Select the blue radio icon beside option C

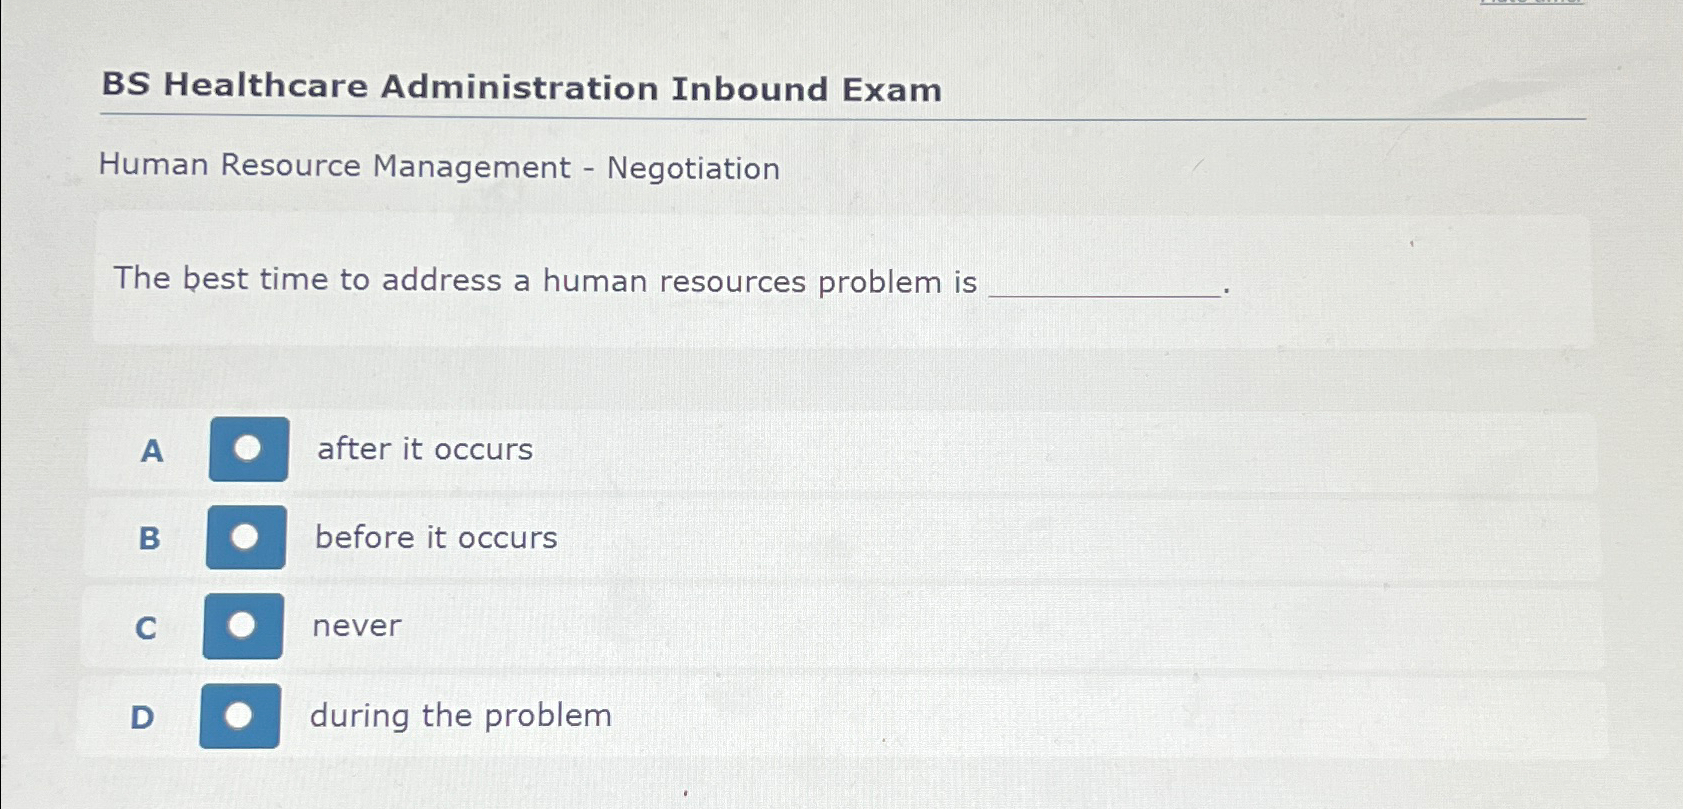coord(241,626)
